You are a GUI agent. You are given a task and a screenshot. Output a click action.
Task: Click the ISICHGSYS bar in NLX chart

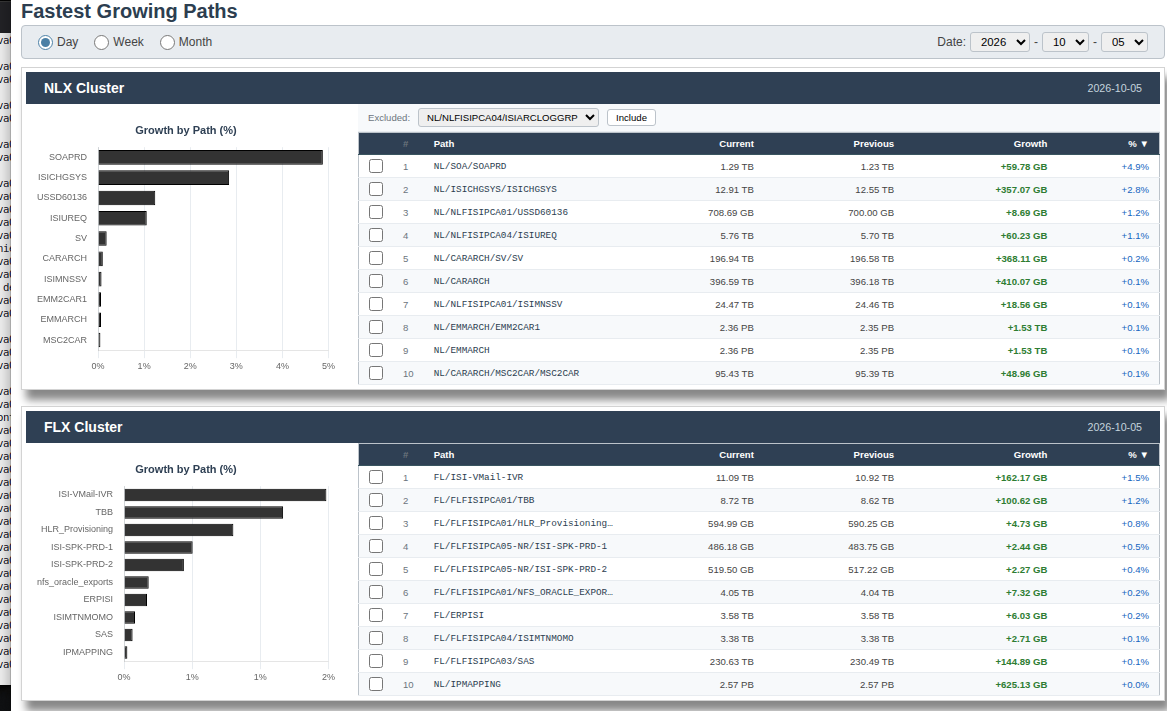(164, 177)
